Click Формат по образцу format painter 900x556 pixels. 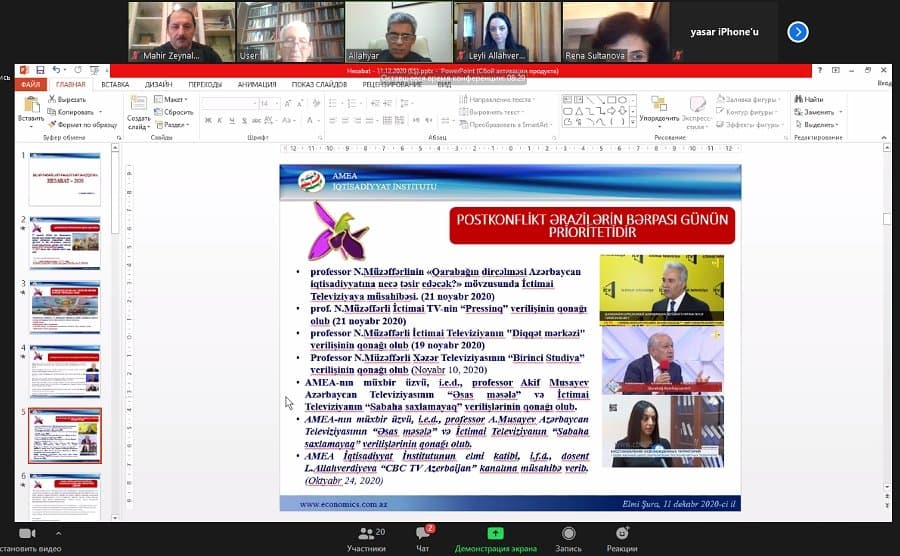point(83,125)
